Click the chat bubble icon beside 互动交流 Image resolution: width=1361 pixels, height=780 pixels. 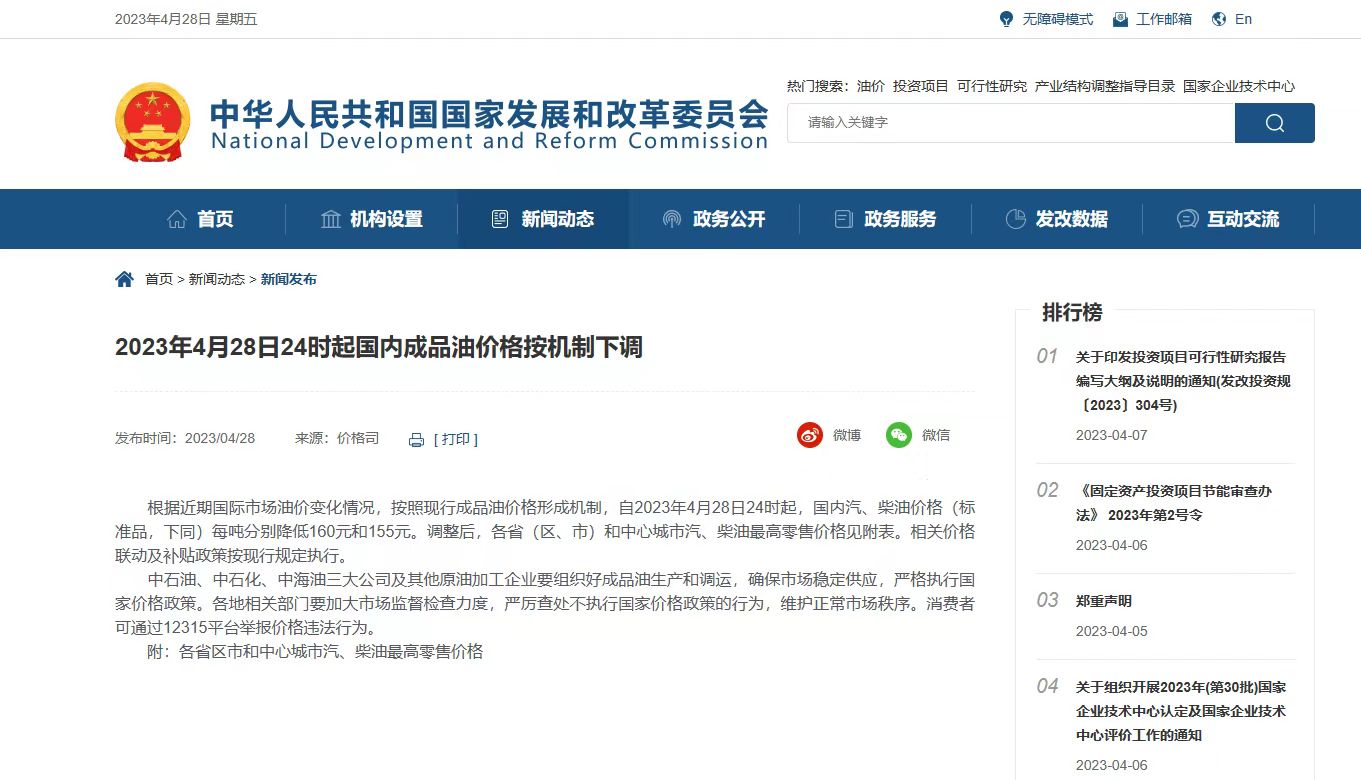(x=1188, y=219)
